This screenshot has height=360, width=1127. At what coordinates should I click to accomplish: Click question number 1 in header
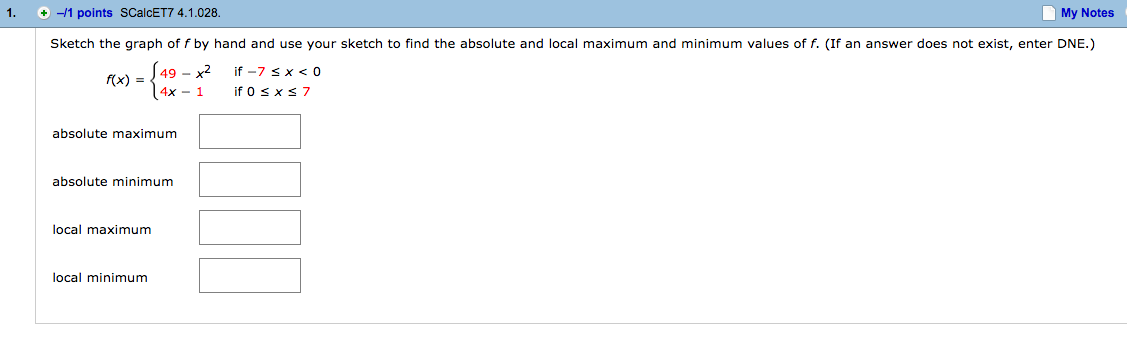tap(12, 13)
